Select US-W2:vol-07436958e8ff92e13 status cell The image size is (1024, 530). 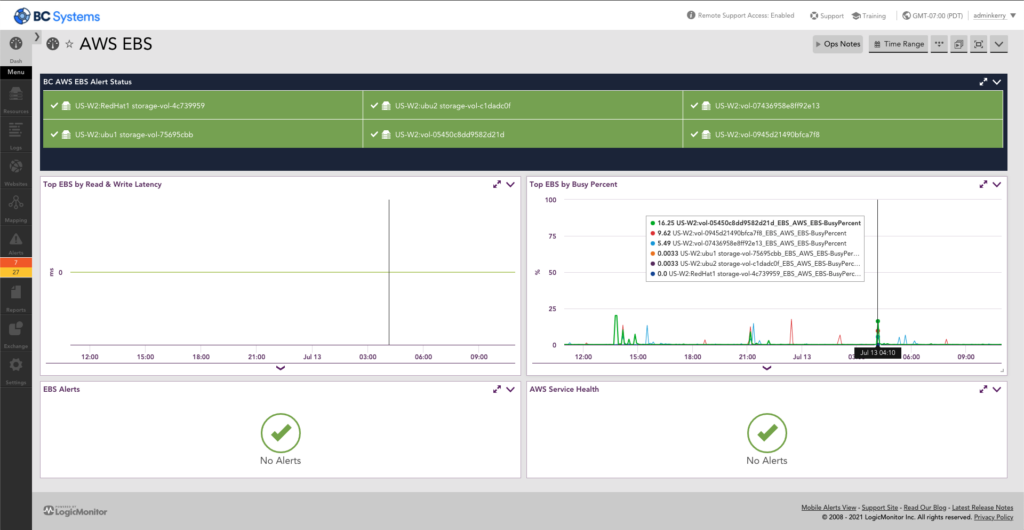842,105
